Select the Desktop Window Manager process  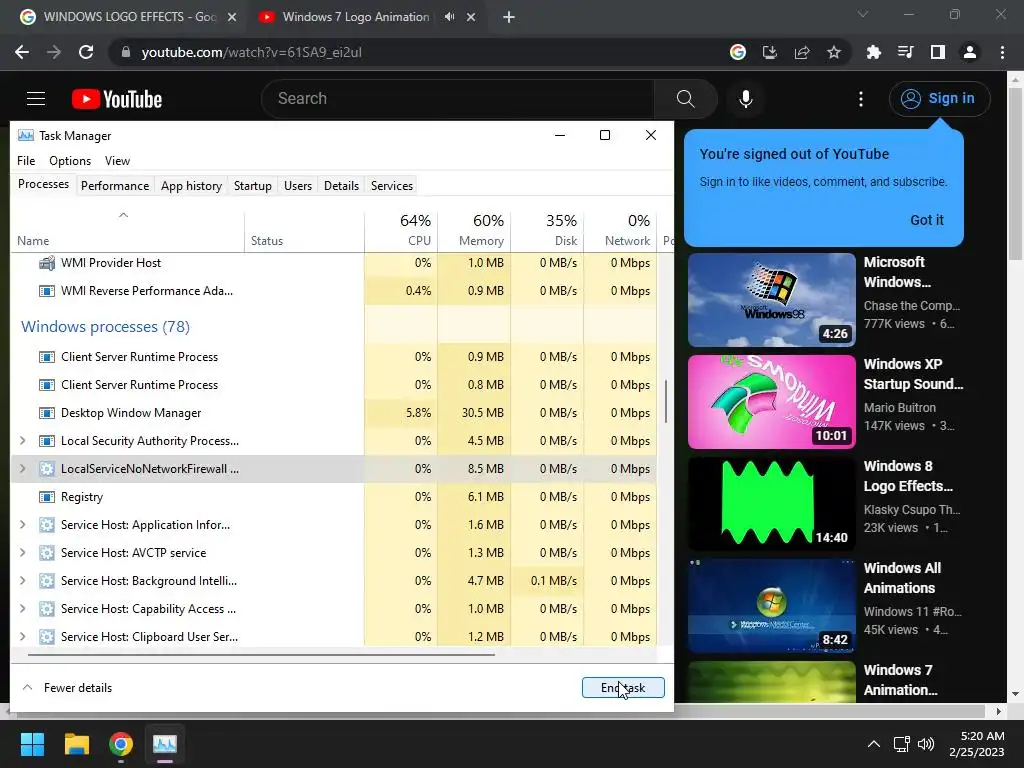coord(334,413)
